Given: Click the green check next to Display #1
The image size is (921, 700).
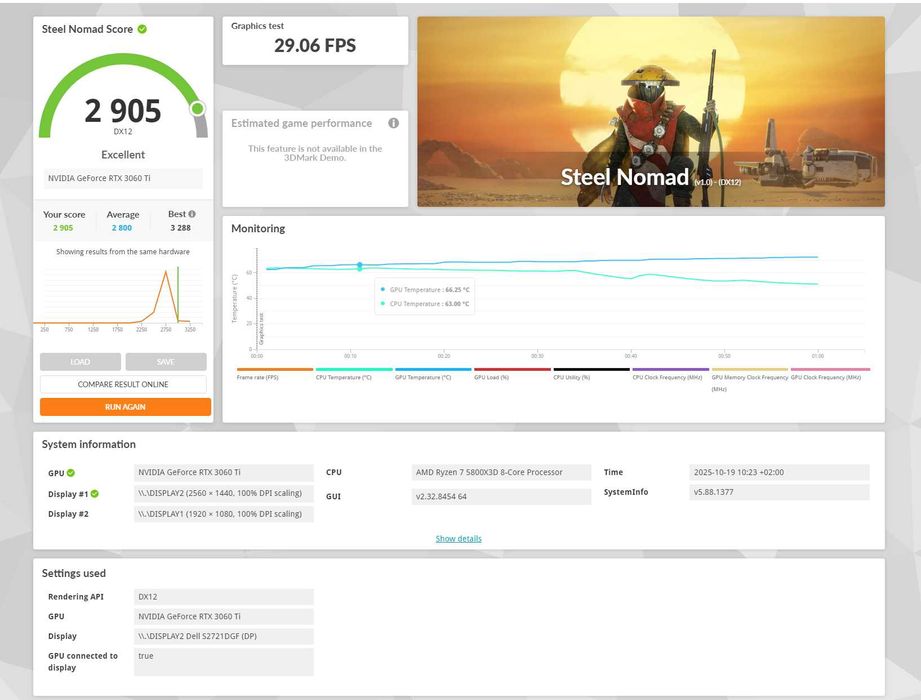Looking at the screenshot, I should click(95, 494).
